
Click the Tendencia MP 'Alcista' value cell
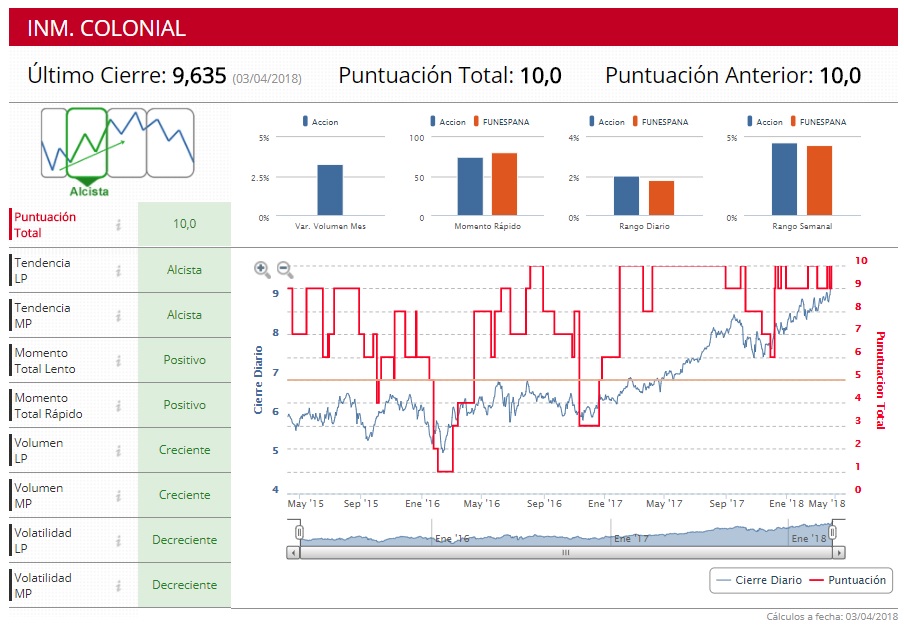(x=184, y=315)
